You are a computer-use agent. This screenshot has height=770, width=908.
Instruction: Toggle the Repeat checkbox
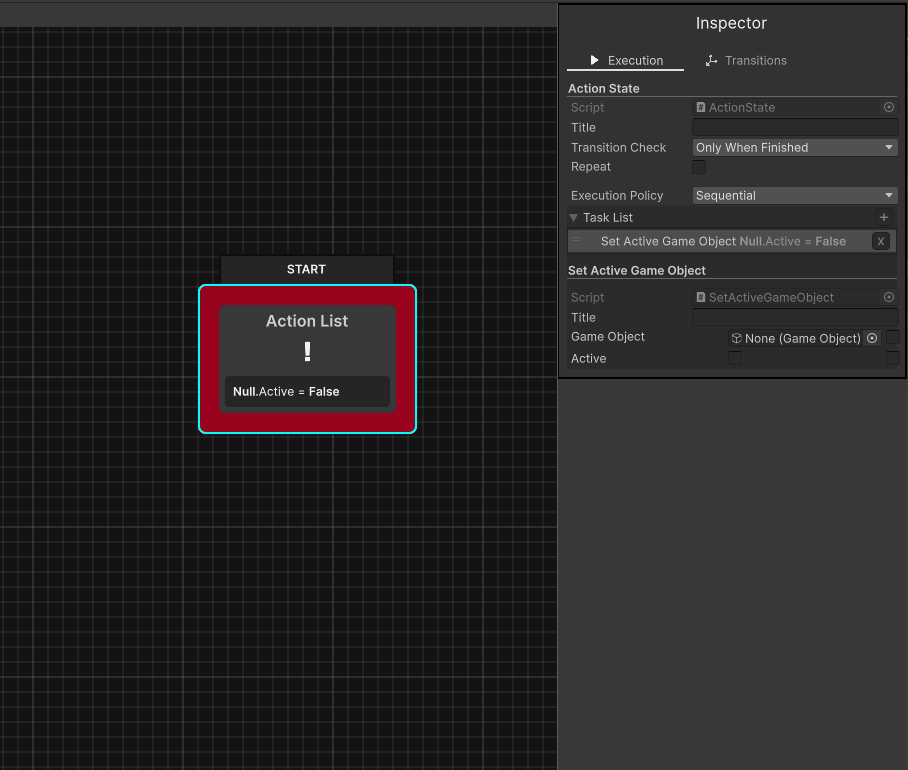pyautogui.click(x=699, y=167)
